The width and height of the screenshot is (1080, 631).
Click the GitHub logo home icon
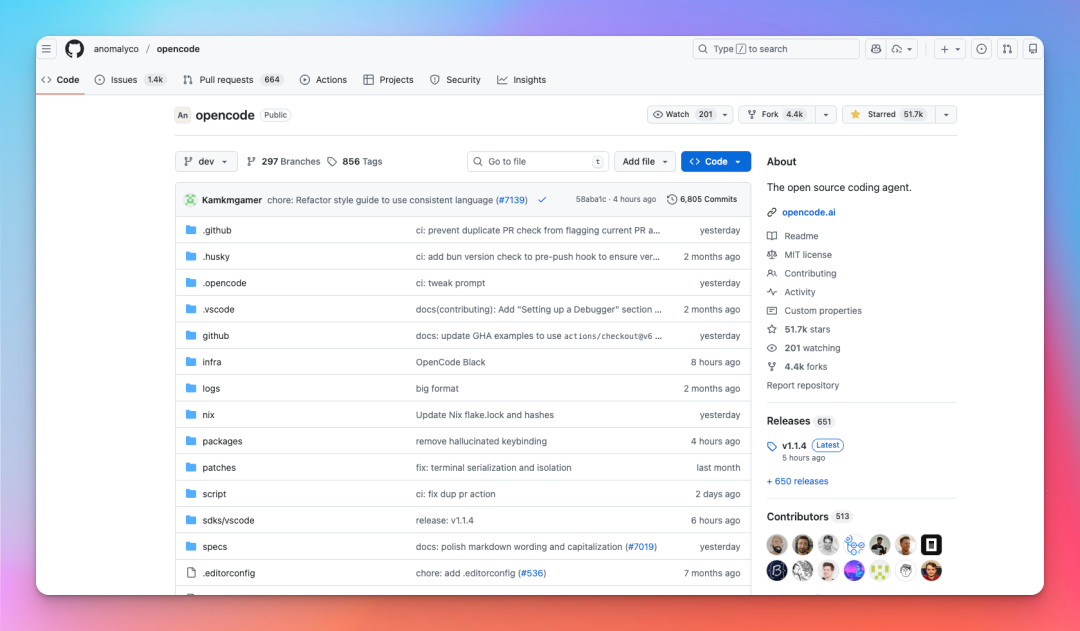tap(75, 49)
